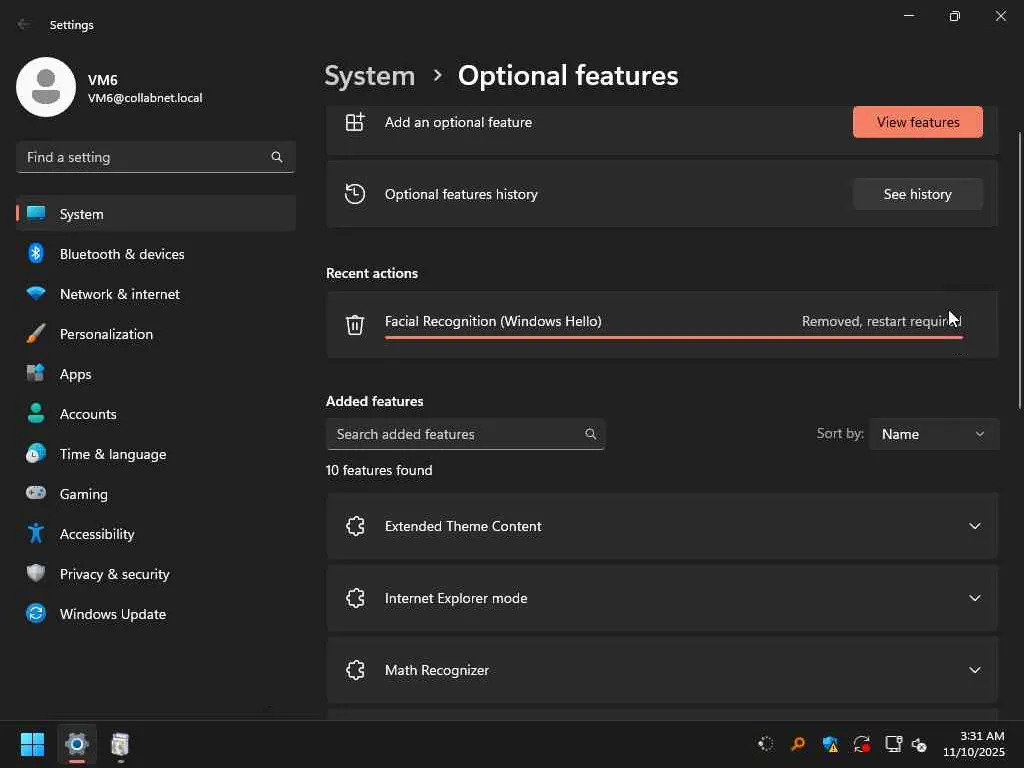
Task: Open the Time & language section
Action: click(113, 454)
